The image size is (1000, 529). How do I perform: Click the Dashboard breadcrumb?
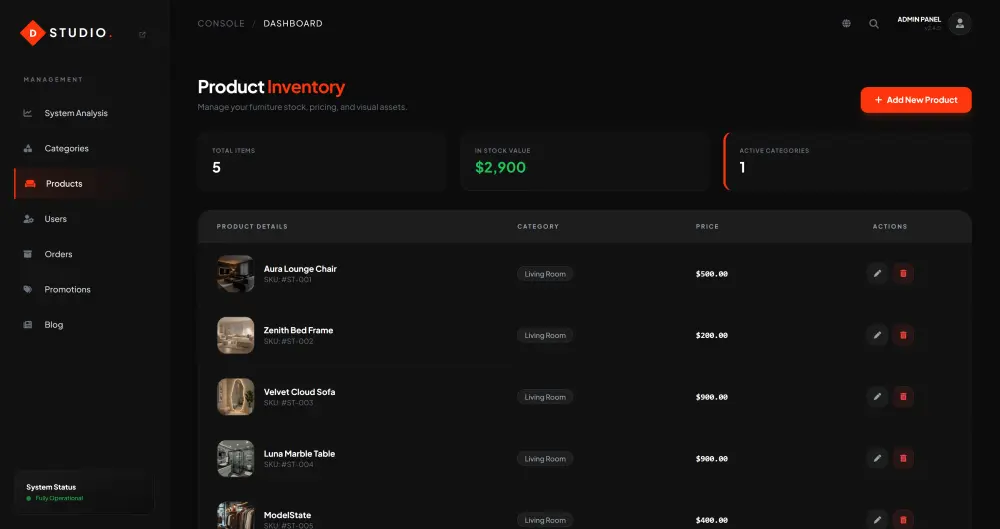coord(293,24)
